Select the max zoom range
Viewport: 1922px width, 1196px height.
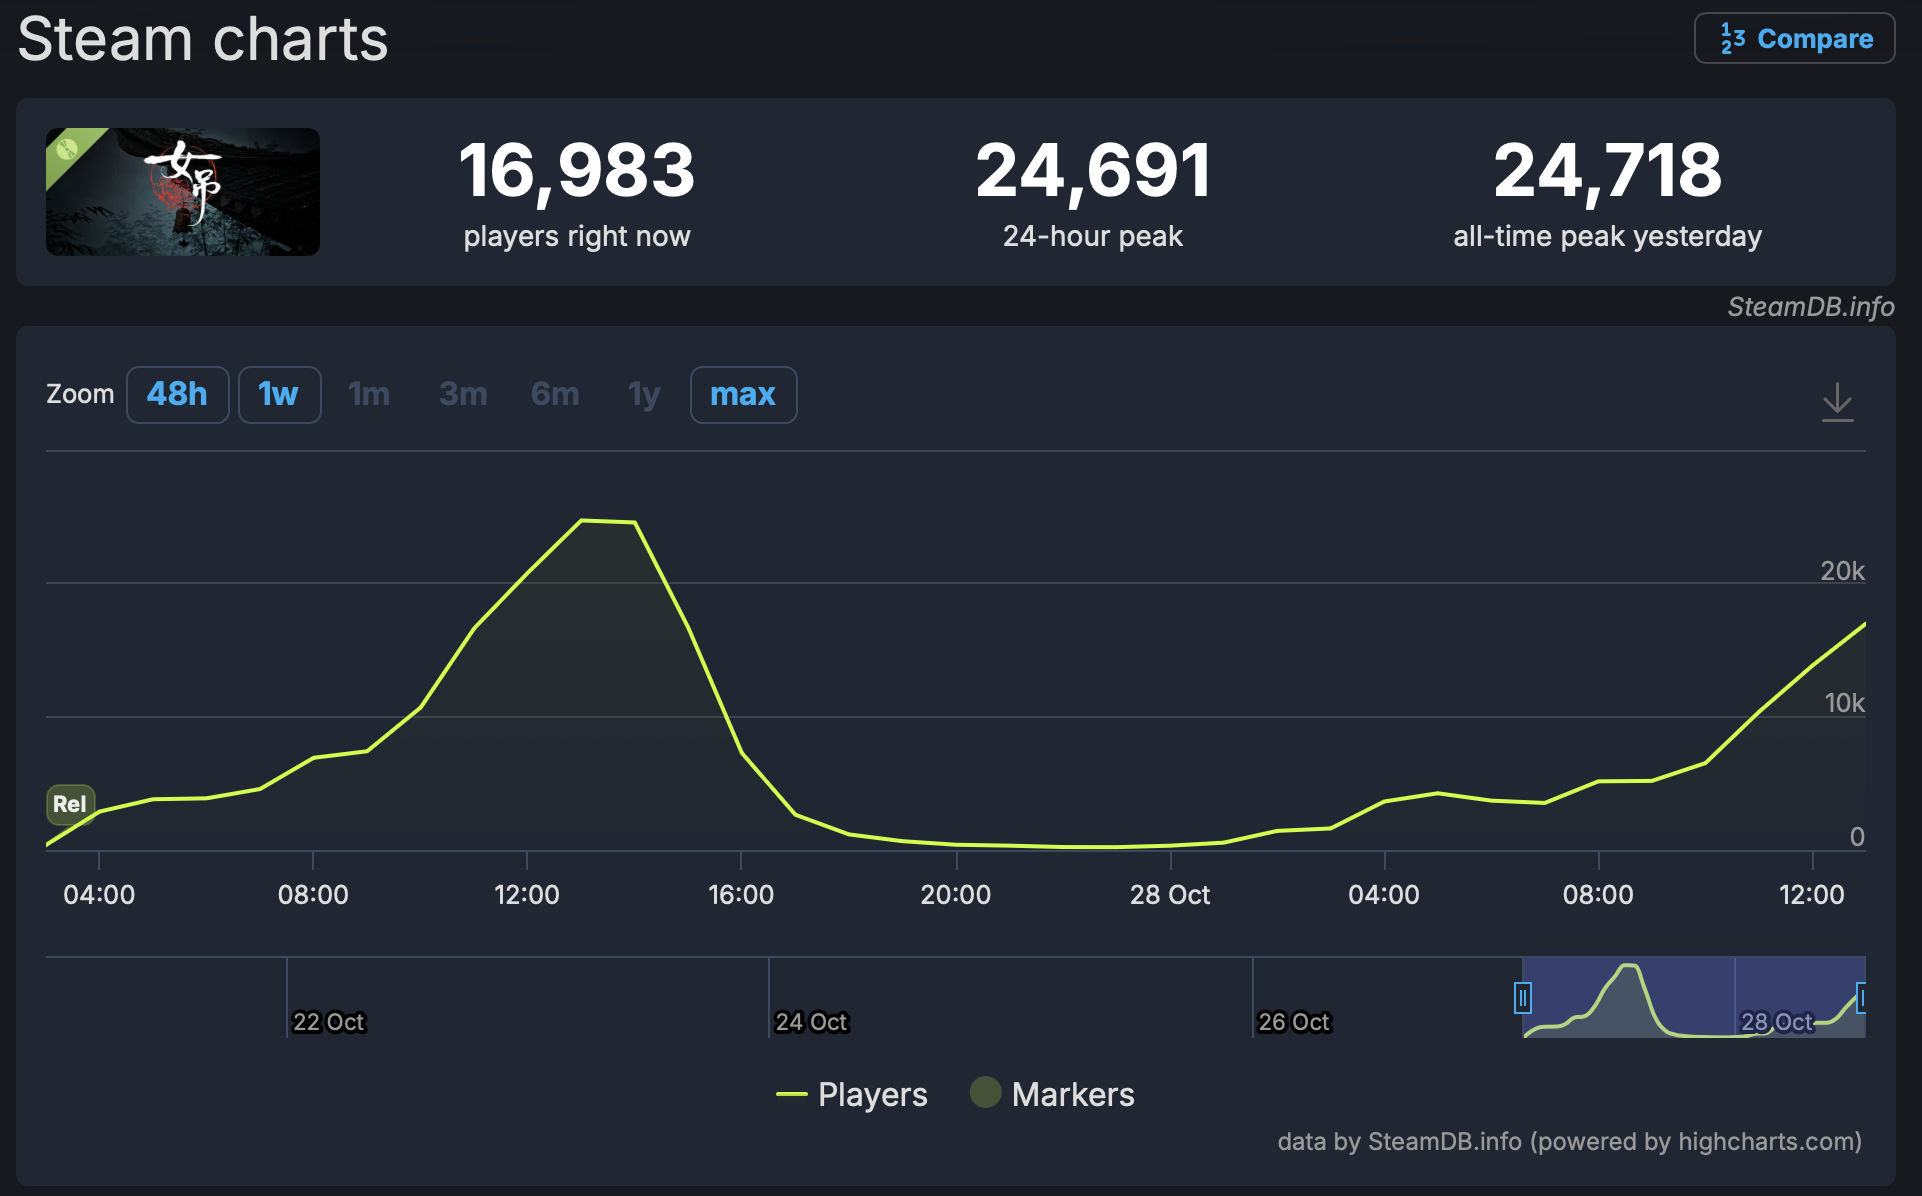pyautogui.click(x=742, y=395)
